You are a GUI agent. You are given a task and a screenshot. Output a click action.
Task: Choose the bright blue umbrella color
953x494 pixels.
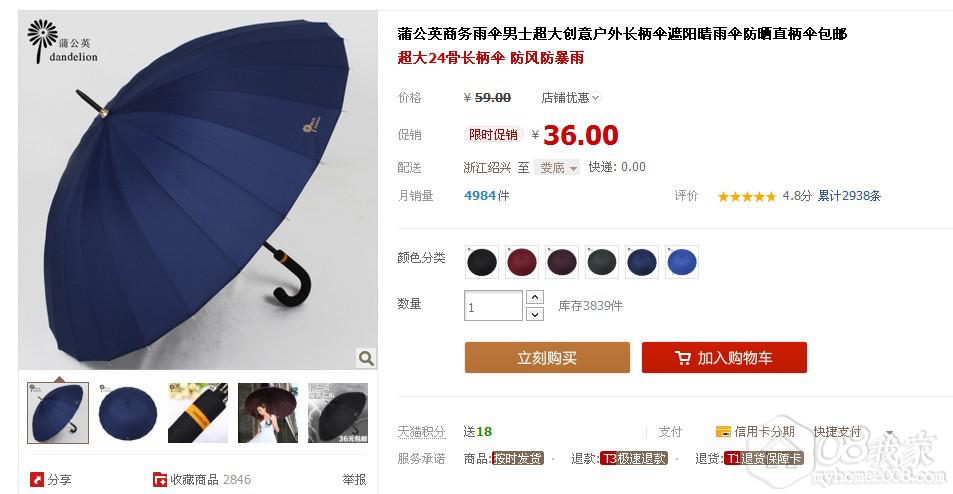pyautogui.click(x=682, y=262)
